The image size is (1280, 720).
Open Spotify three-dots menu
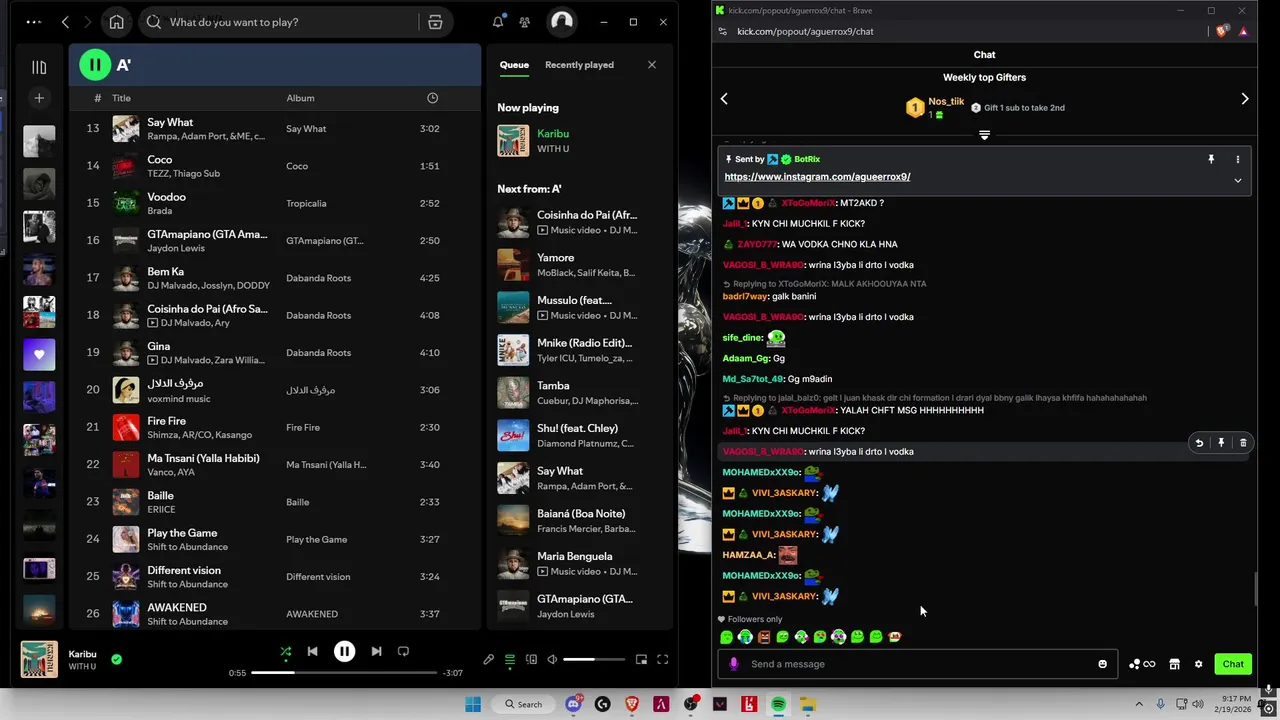pos(33,22)
